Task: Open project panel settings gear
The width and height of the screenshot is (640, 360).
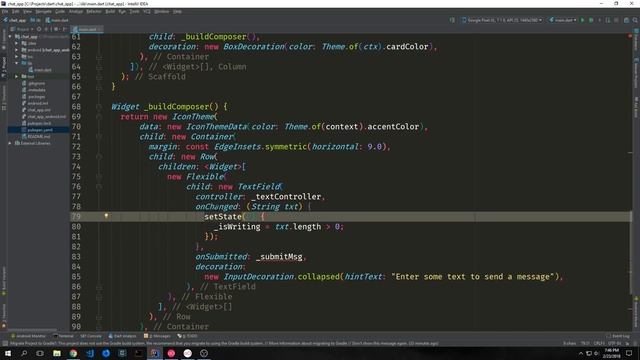Action: point(56,29)
